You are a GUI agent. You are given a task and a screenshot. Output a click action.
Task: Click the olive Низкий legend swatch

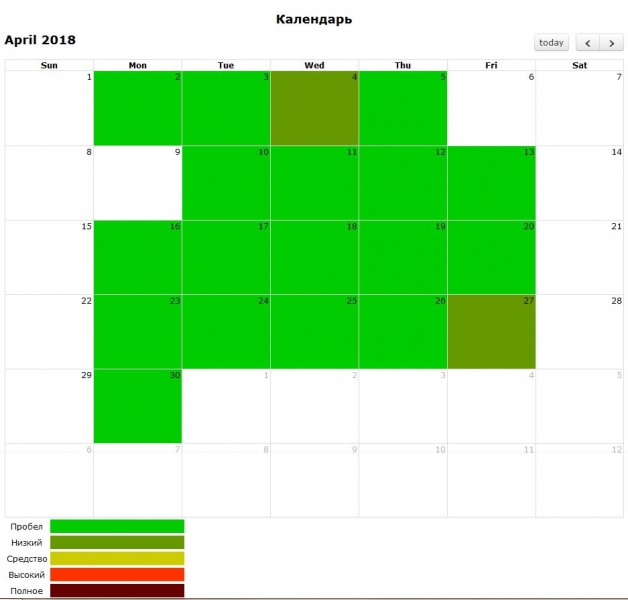117,542
